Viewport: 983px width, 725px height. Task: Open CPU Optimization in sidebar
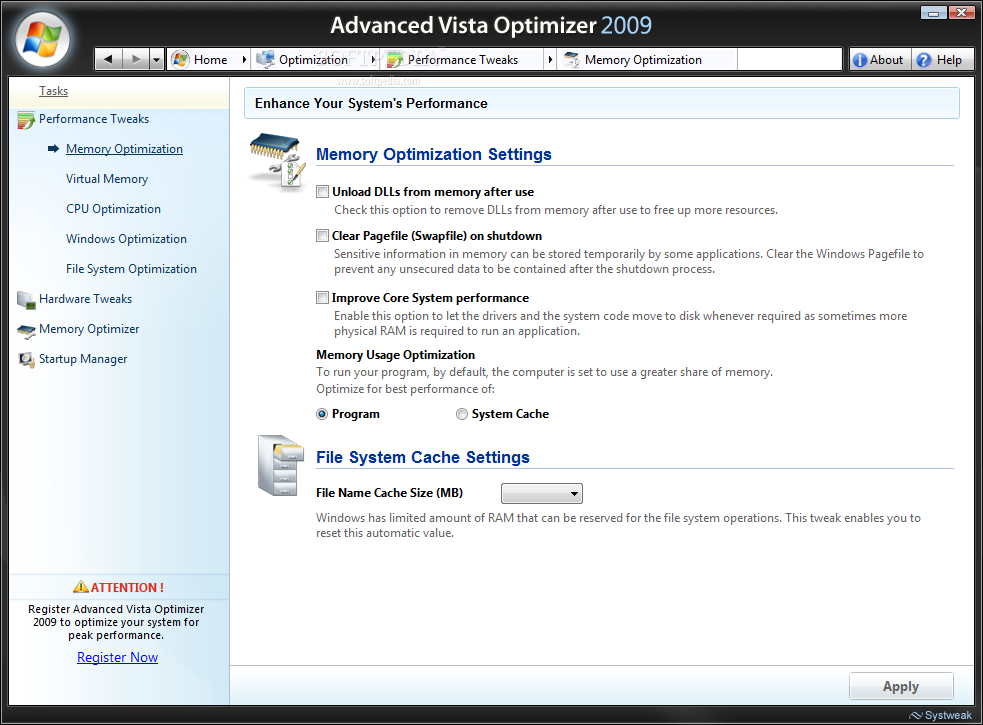[x=113, y=209]
